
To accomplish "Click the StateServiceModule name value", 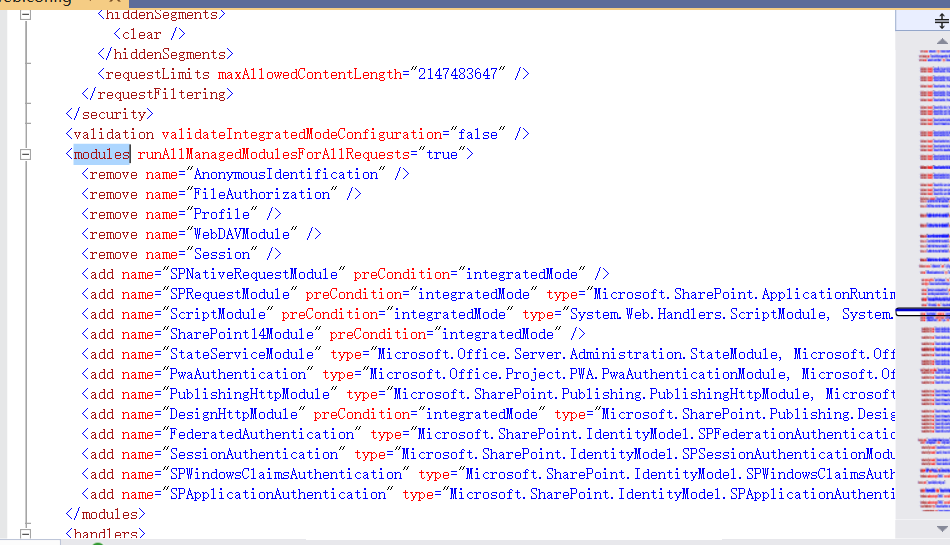I will 242,354.
